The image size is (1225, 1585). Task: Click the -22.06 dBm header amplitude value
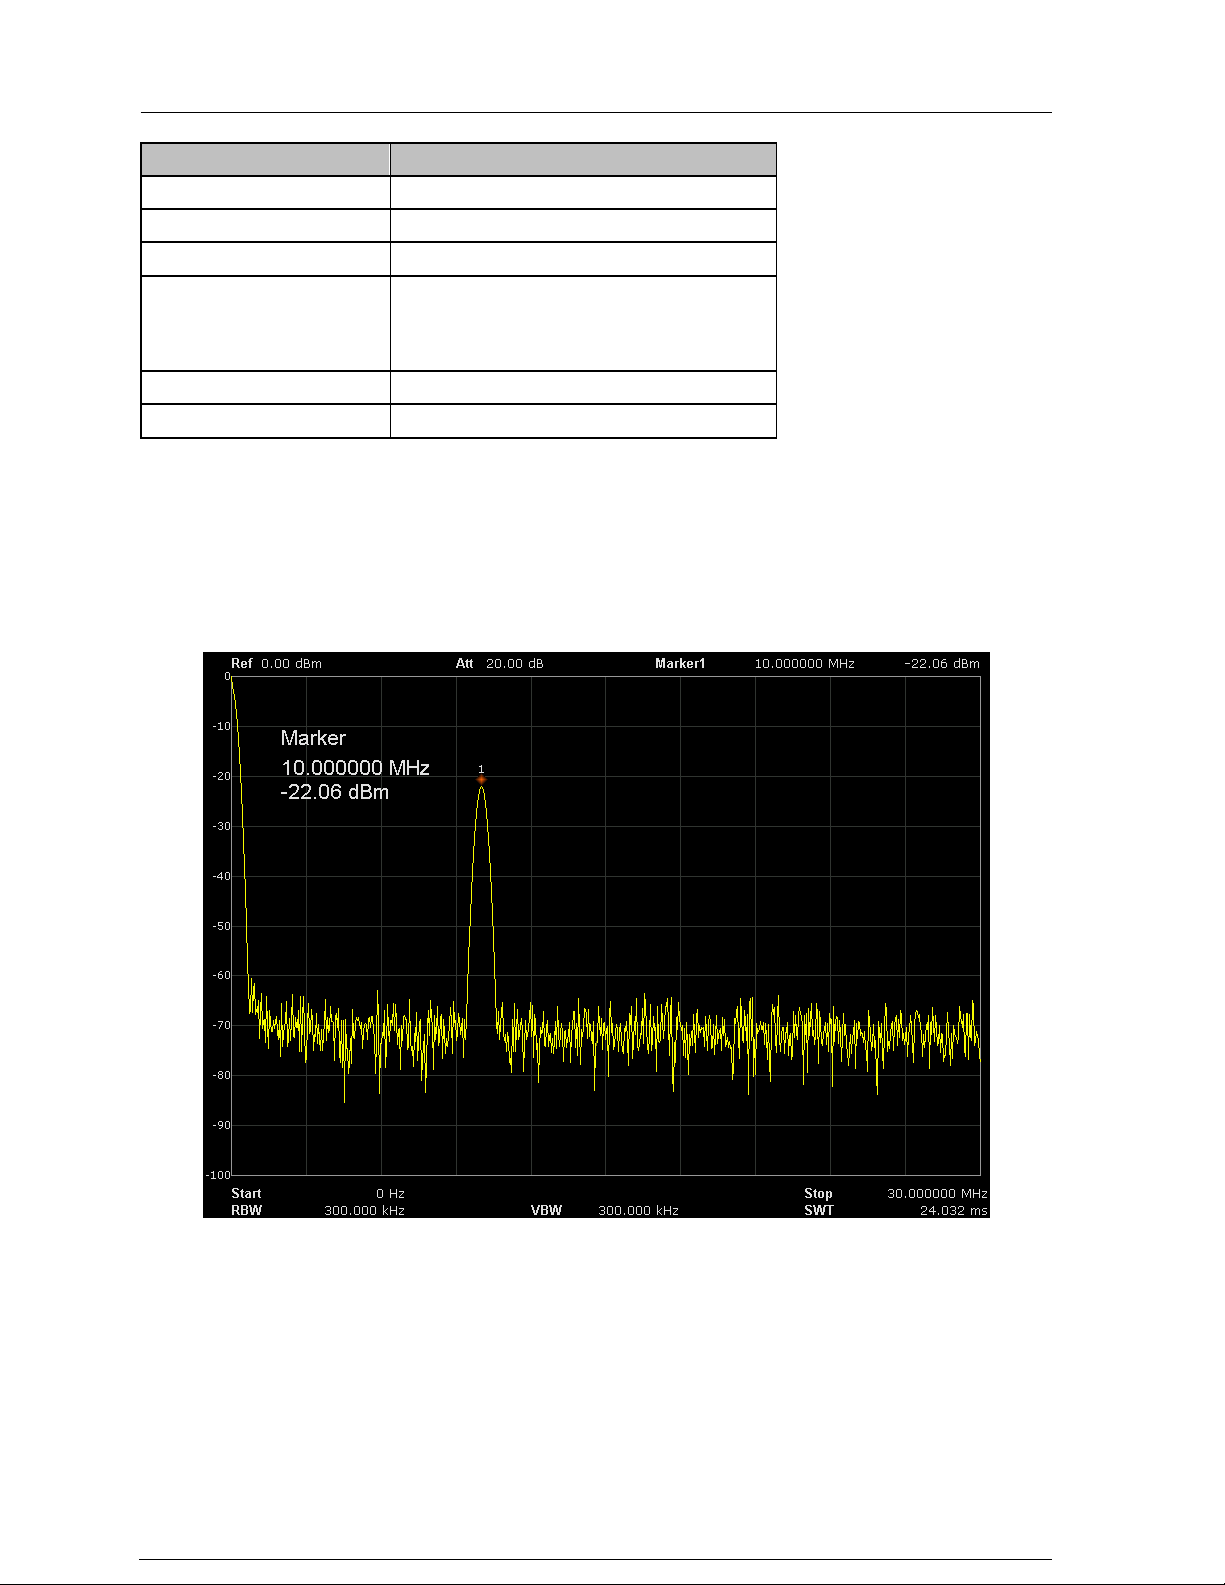(x=942, y=663)
